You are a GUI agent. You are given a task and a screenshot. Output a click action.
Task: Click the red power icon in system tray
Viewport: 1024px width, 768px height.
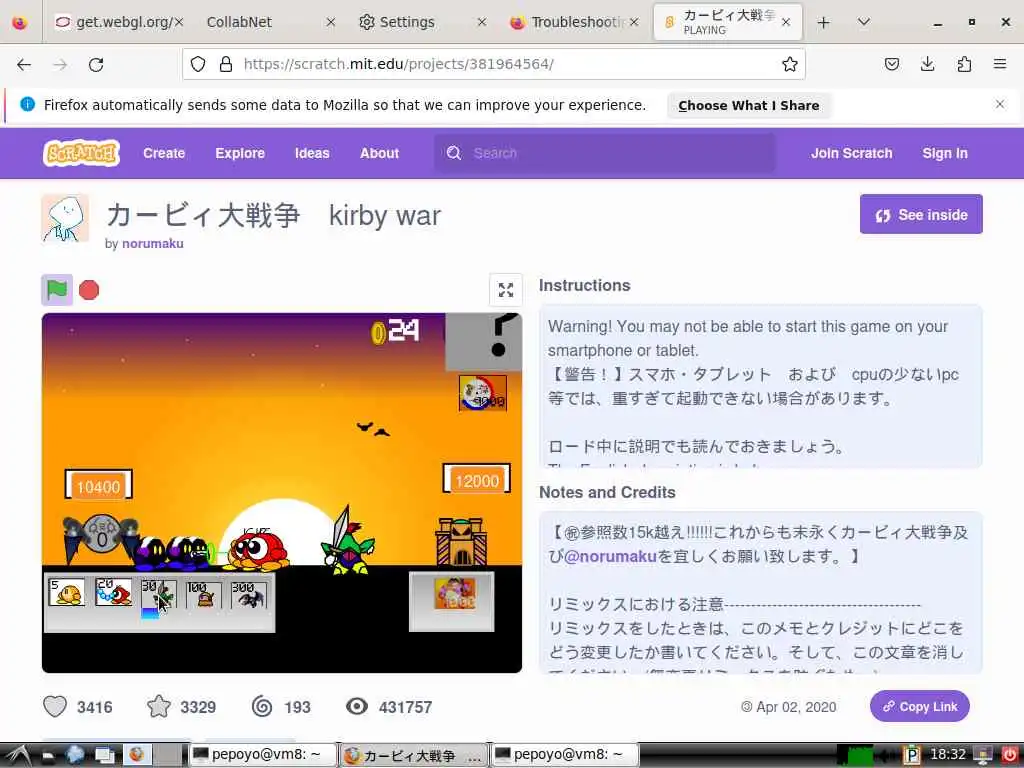[1010, 755]
